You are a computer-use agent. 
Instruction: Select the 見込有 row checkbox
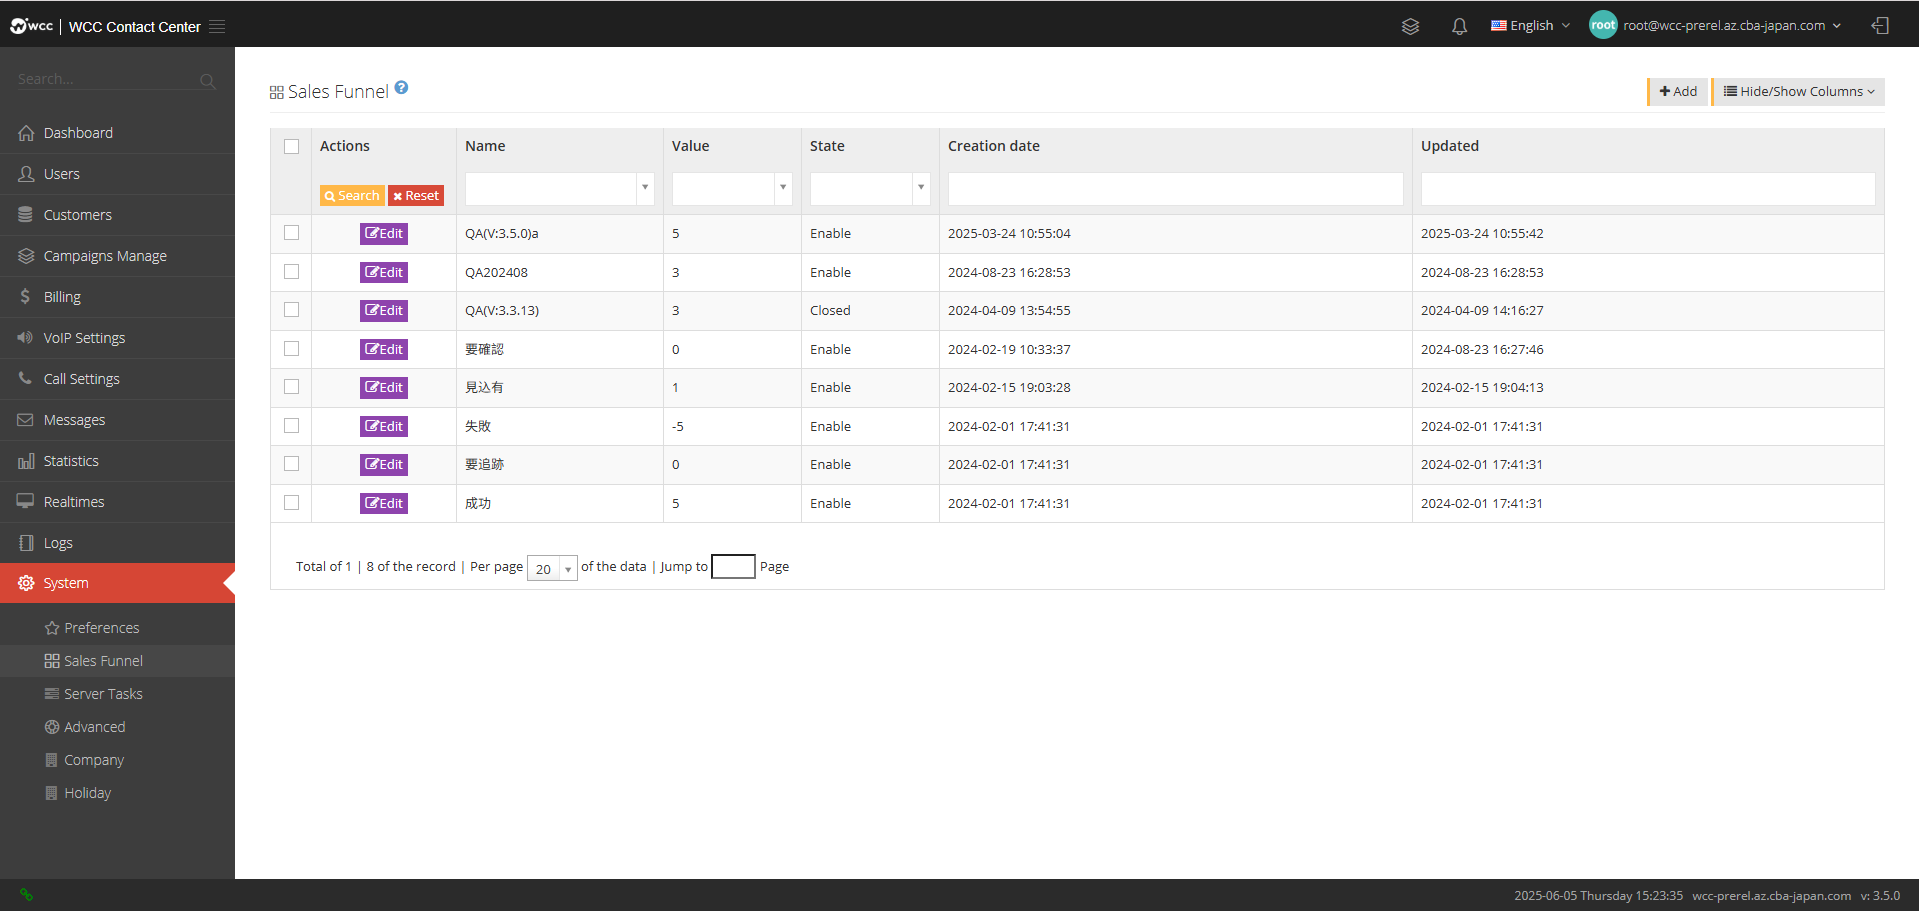[291, 387]
